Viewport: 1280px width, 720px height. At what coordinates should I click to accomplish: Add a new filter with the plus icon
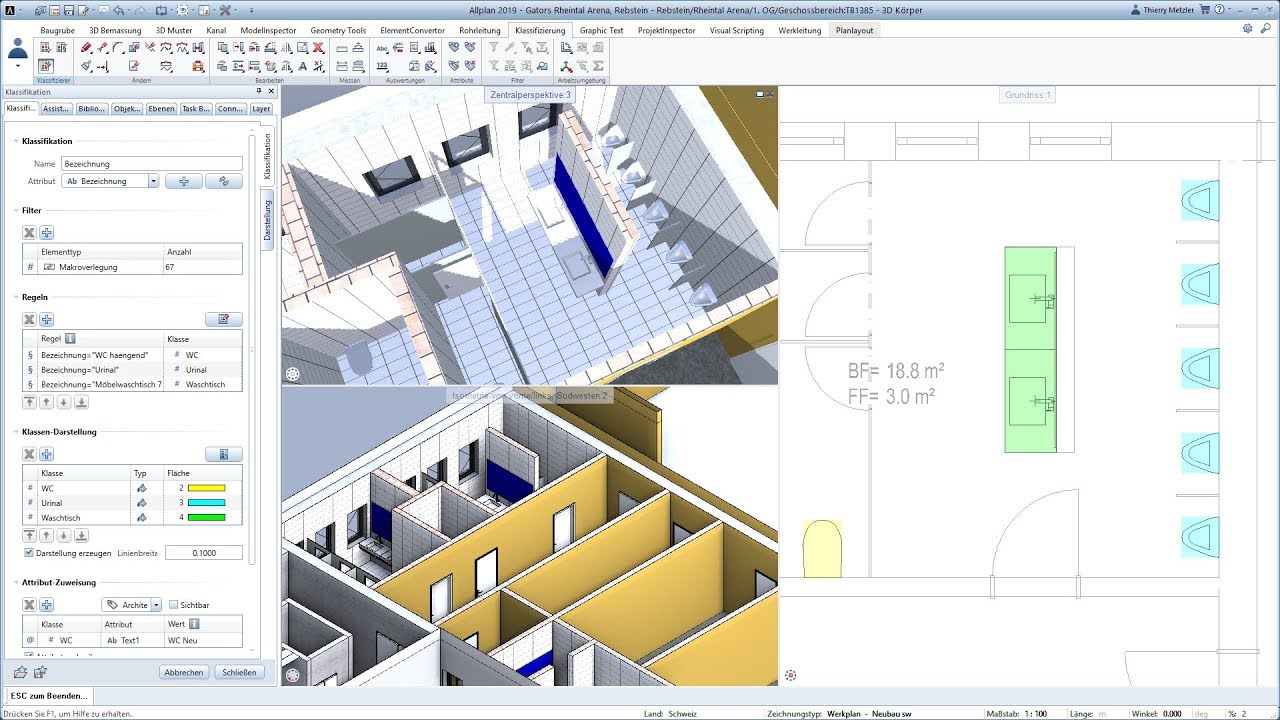(47, 233)
